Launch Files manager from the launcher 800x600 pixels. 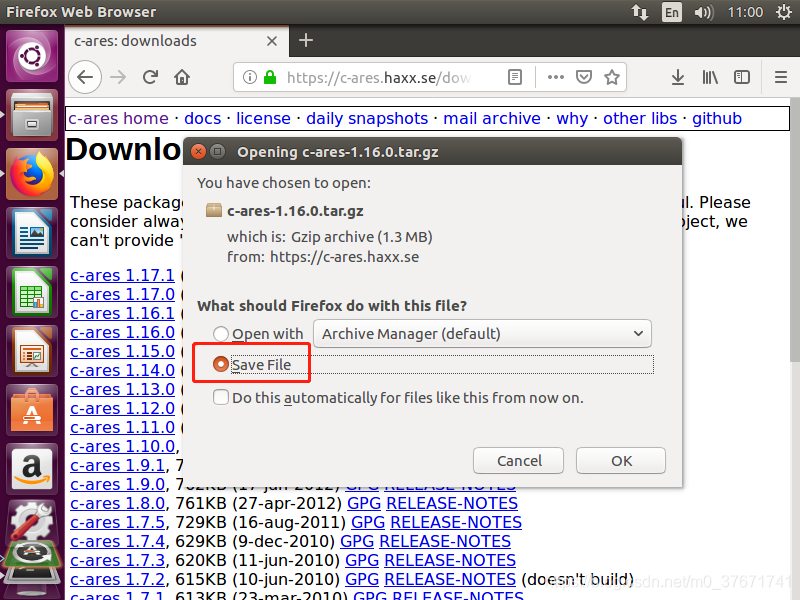[x=32, y=115]
